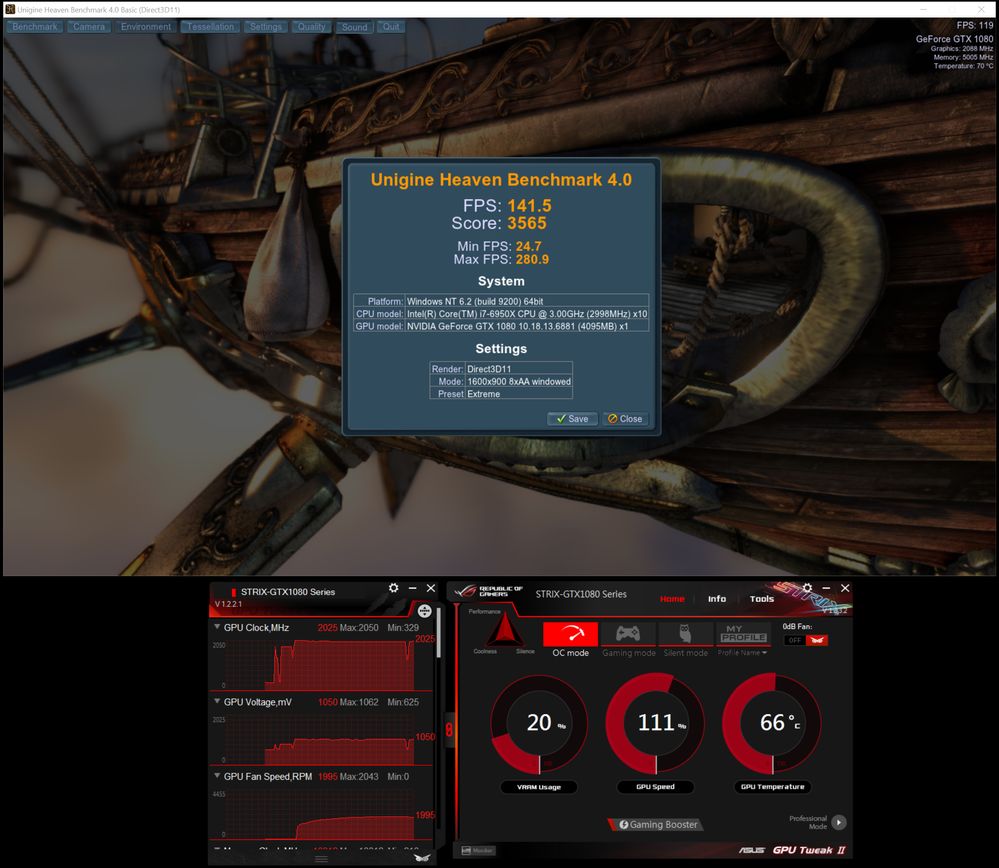Save the benchmark results
Screen dimensions: 999x868
[x=572, y=419]
